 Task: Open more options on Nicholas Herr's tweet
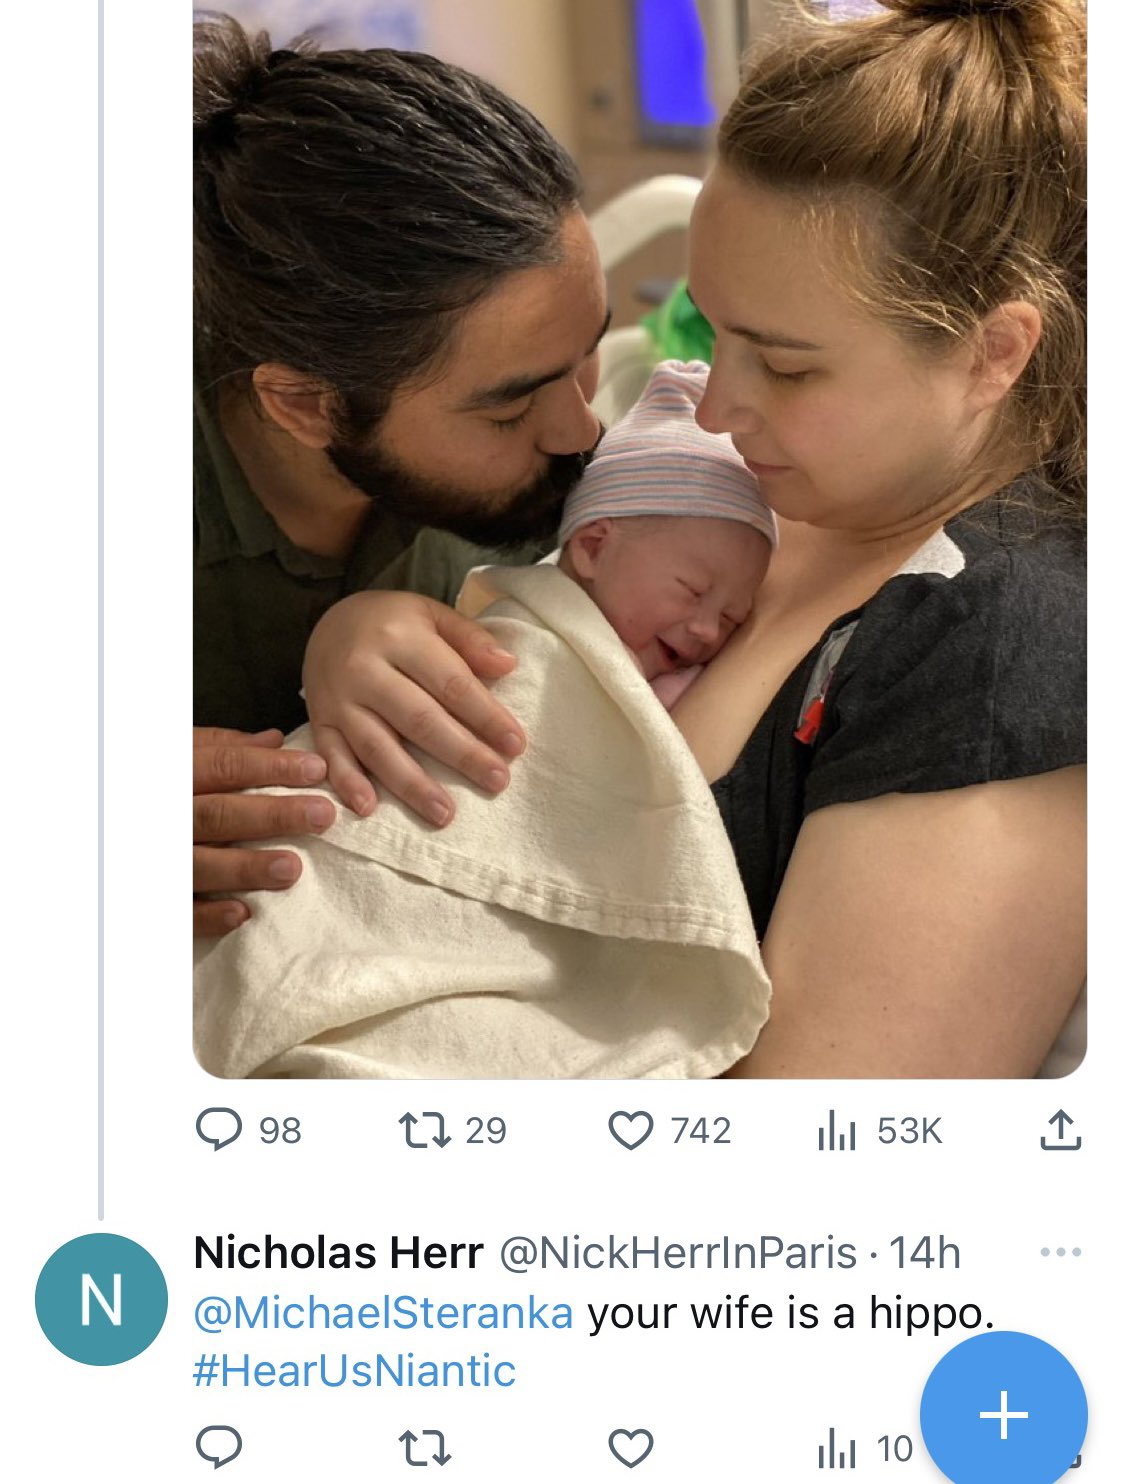[x=1060, y=1252]
